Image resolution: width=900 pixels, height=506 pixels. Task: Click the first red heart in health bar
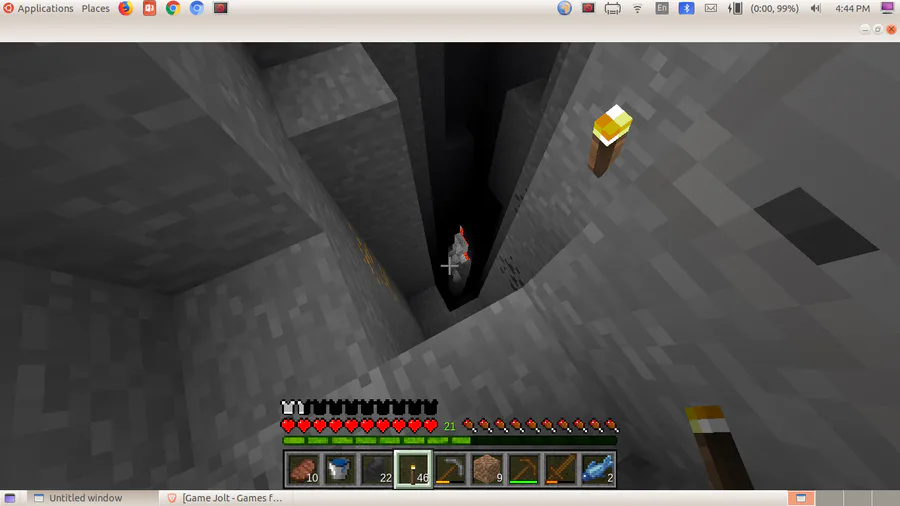click(288, 426)
